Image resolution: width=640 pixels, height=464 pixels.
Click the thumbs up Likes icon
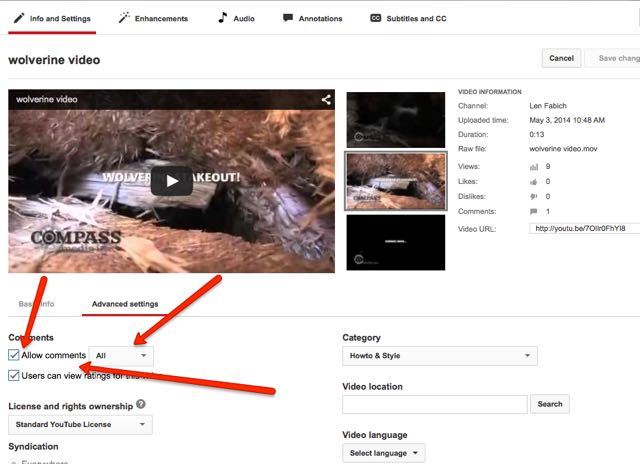pyautogui.click(x=533, y=182)
